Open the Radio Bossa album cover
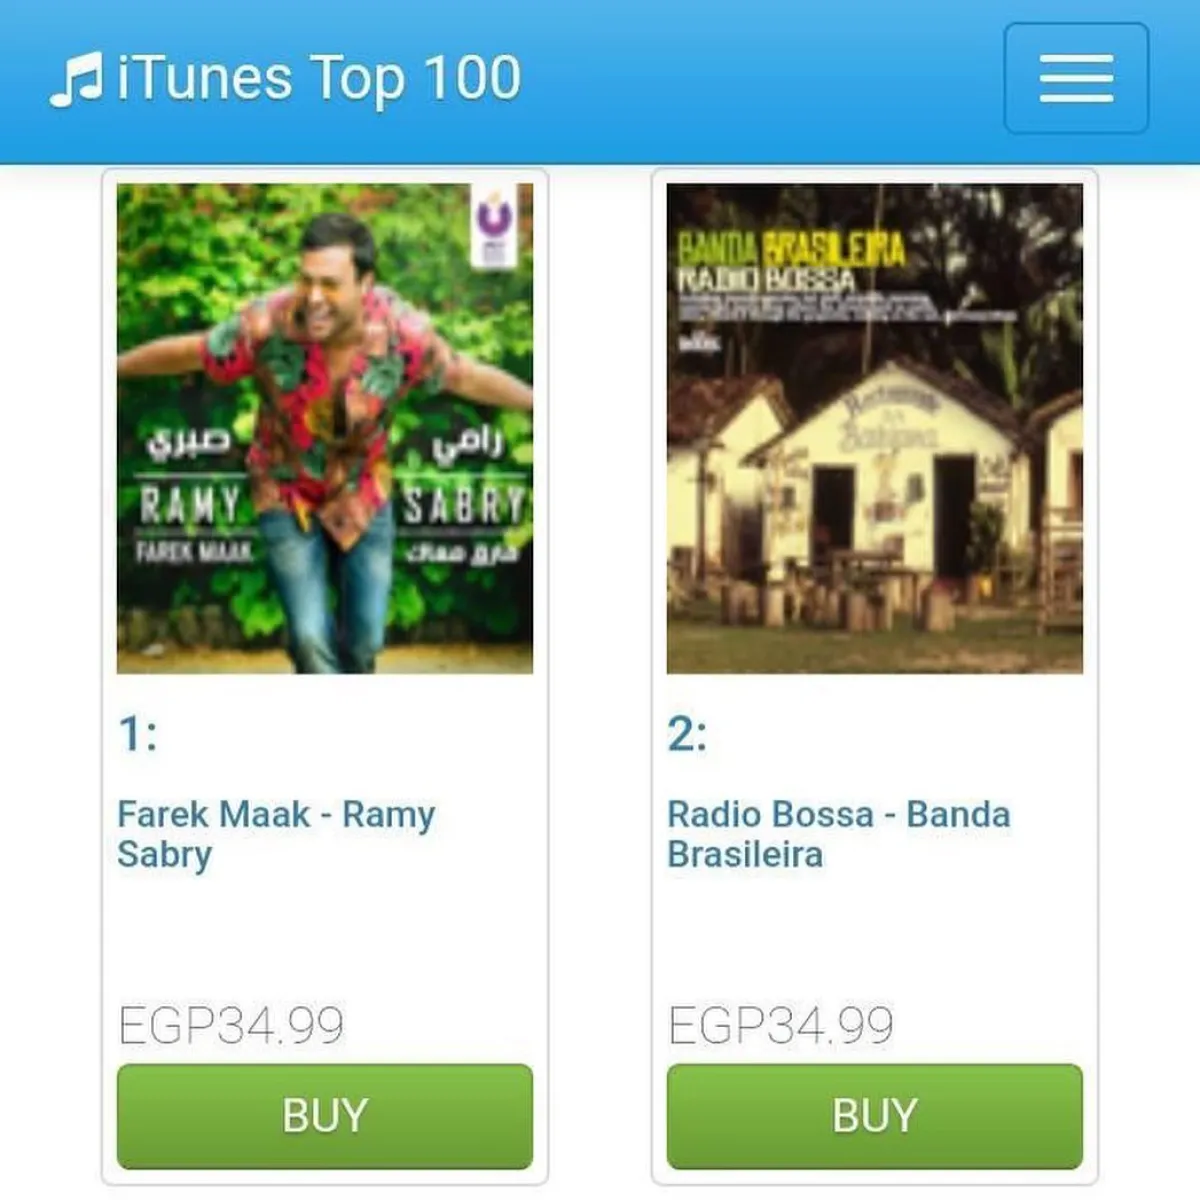Image resolution: width=1200 pixels, height=1200 pixels. pyautogui.click(x=875, y=428)
